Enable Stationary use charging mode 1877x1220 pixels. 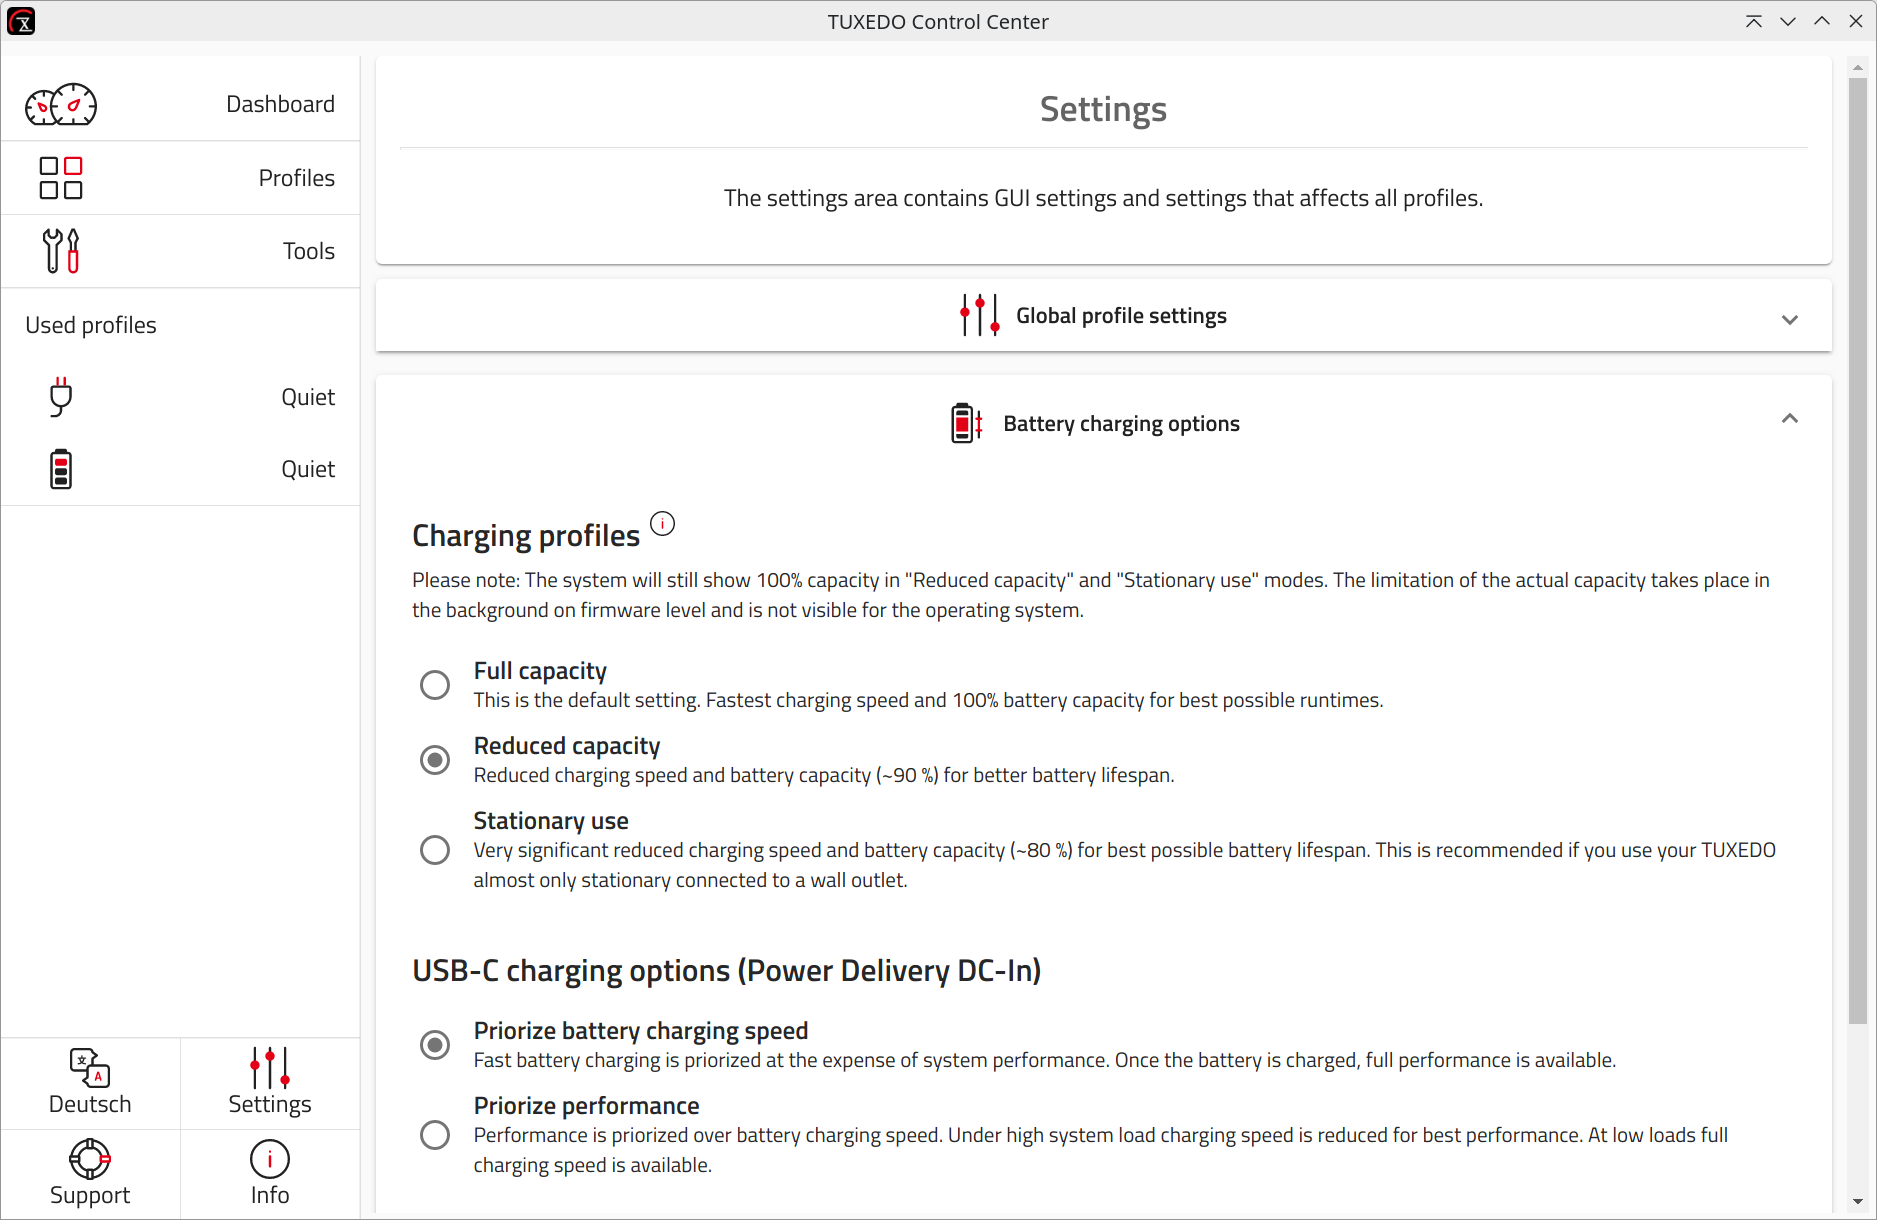coord(435,849)
